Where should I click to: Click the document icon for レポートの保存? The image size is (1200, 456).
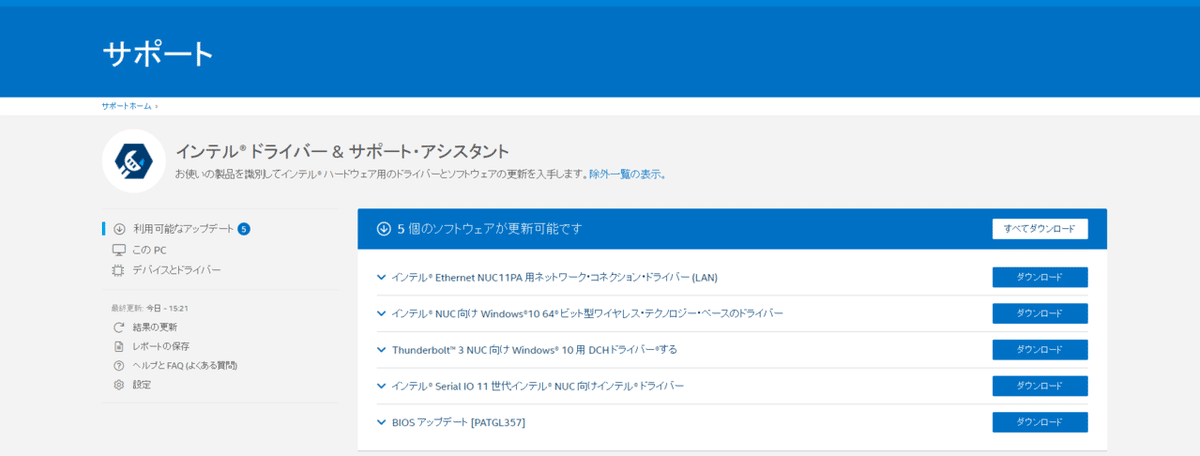tap(119, 346)
